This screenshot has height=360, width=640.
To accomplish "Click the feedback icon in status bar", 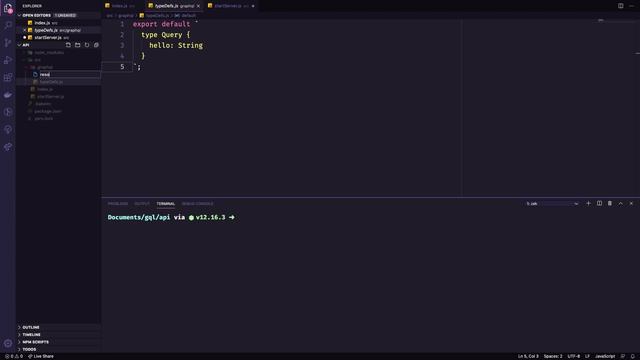I will coord(623,356).
